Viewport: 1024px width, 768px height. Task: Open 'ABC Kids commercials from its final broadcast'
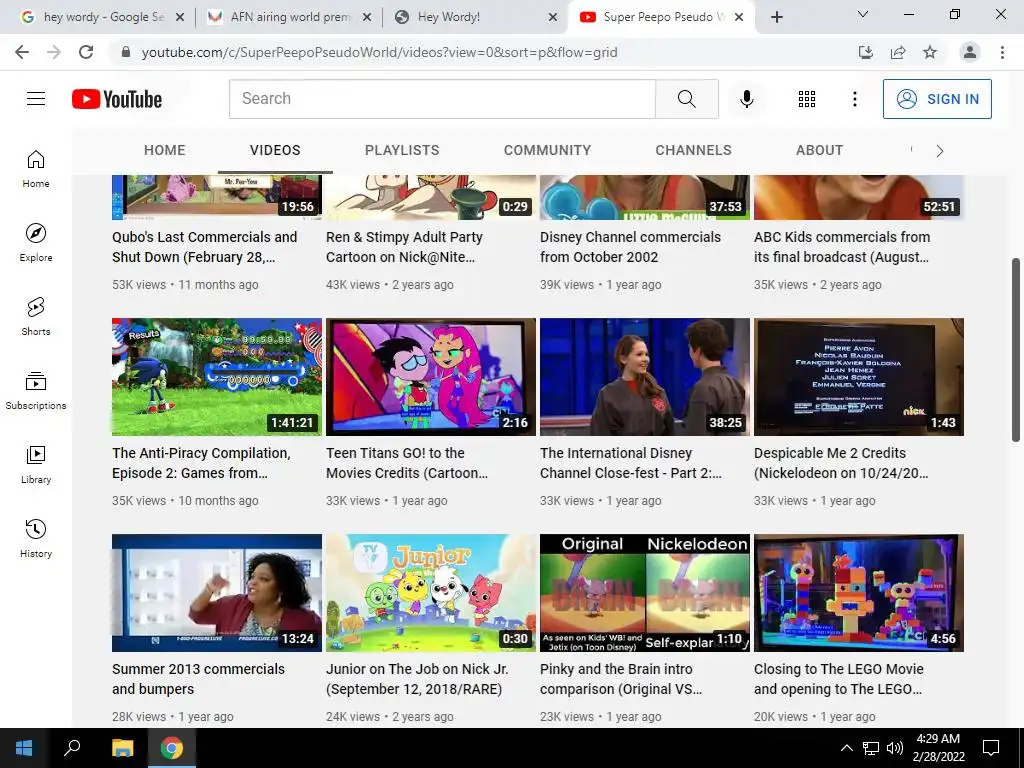click(842, 247)
